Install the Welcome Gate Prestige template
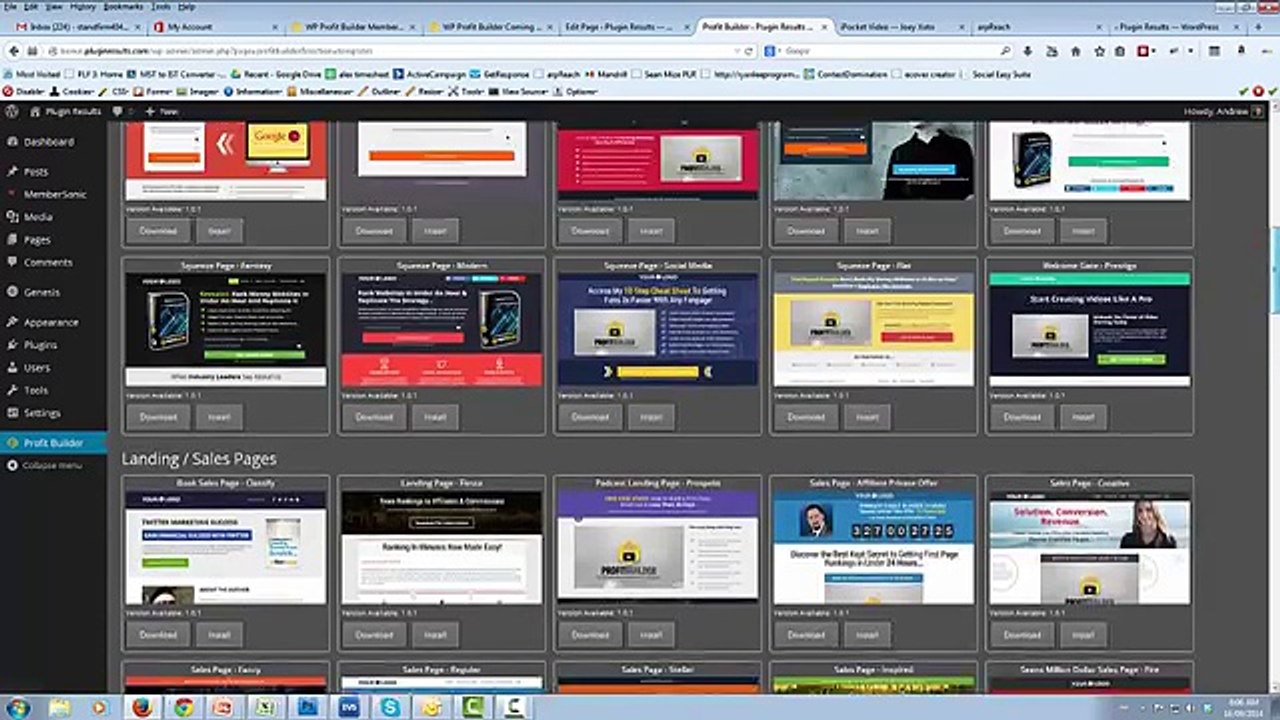Viewport: 1280px width, 720px height. tap(1083, 416)
